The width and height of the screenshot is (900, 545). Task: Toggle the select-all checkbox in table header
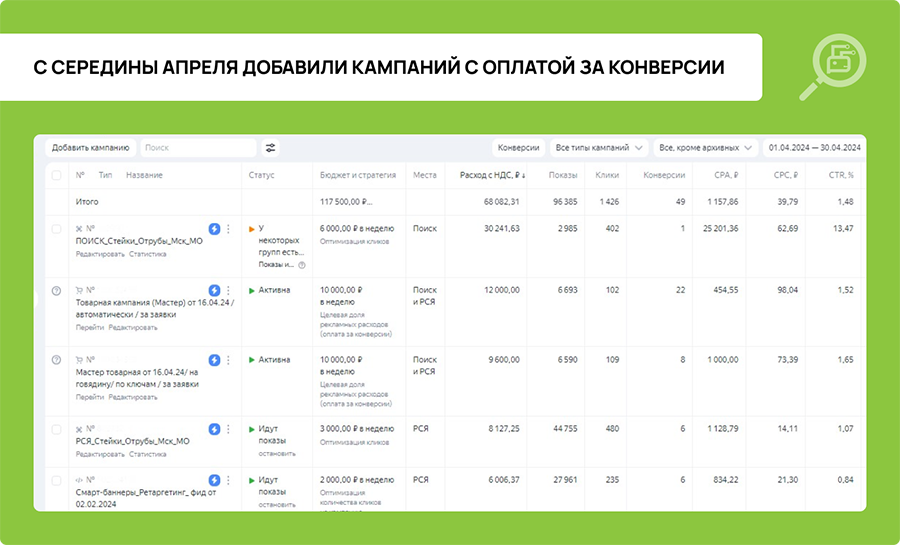point(56,175)
